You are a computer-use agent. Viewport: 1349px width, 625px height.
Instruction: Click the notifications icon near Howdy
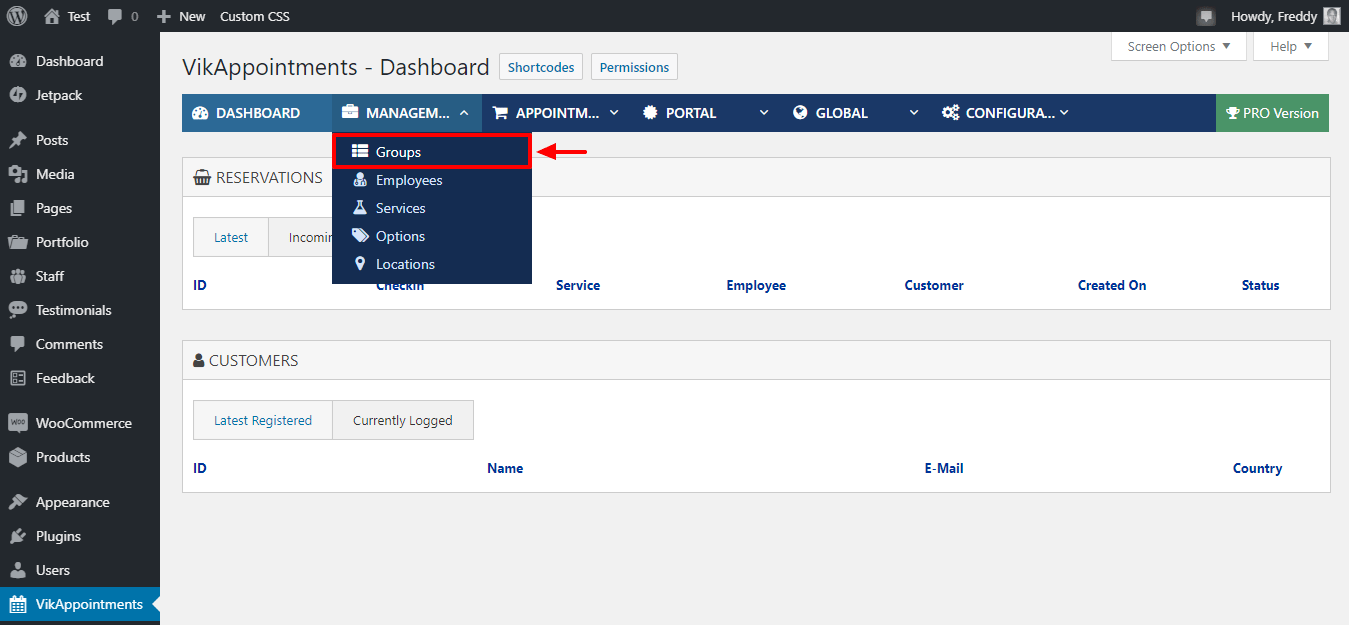pos(1206,17)
